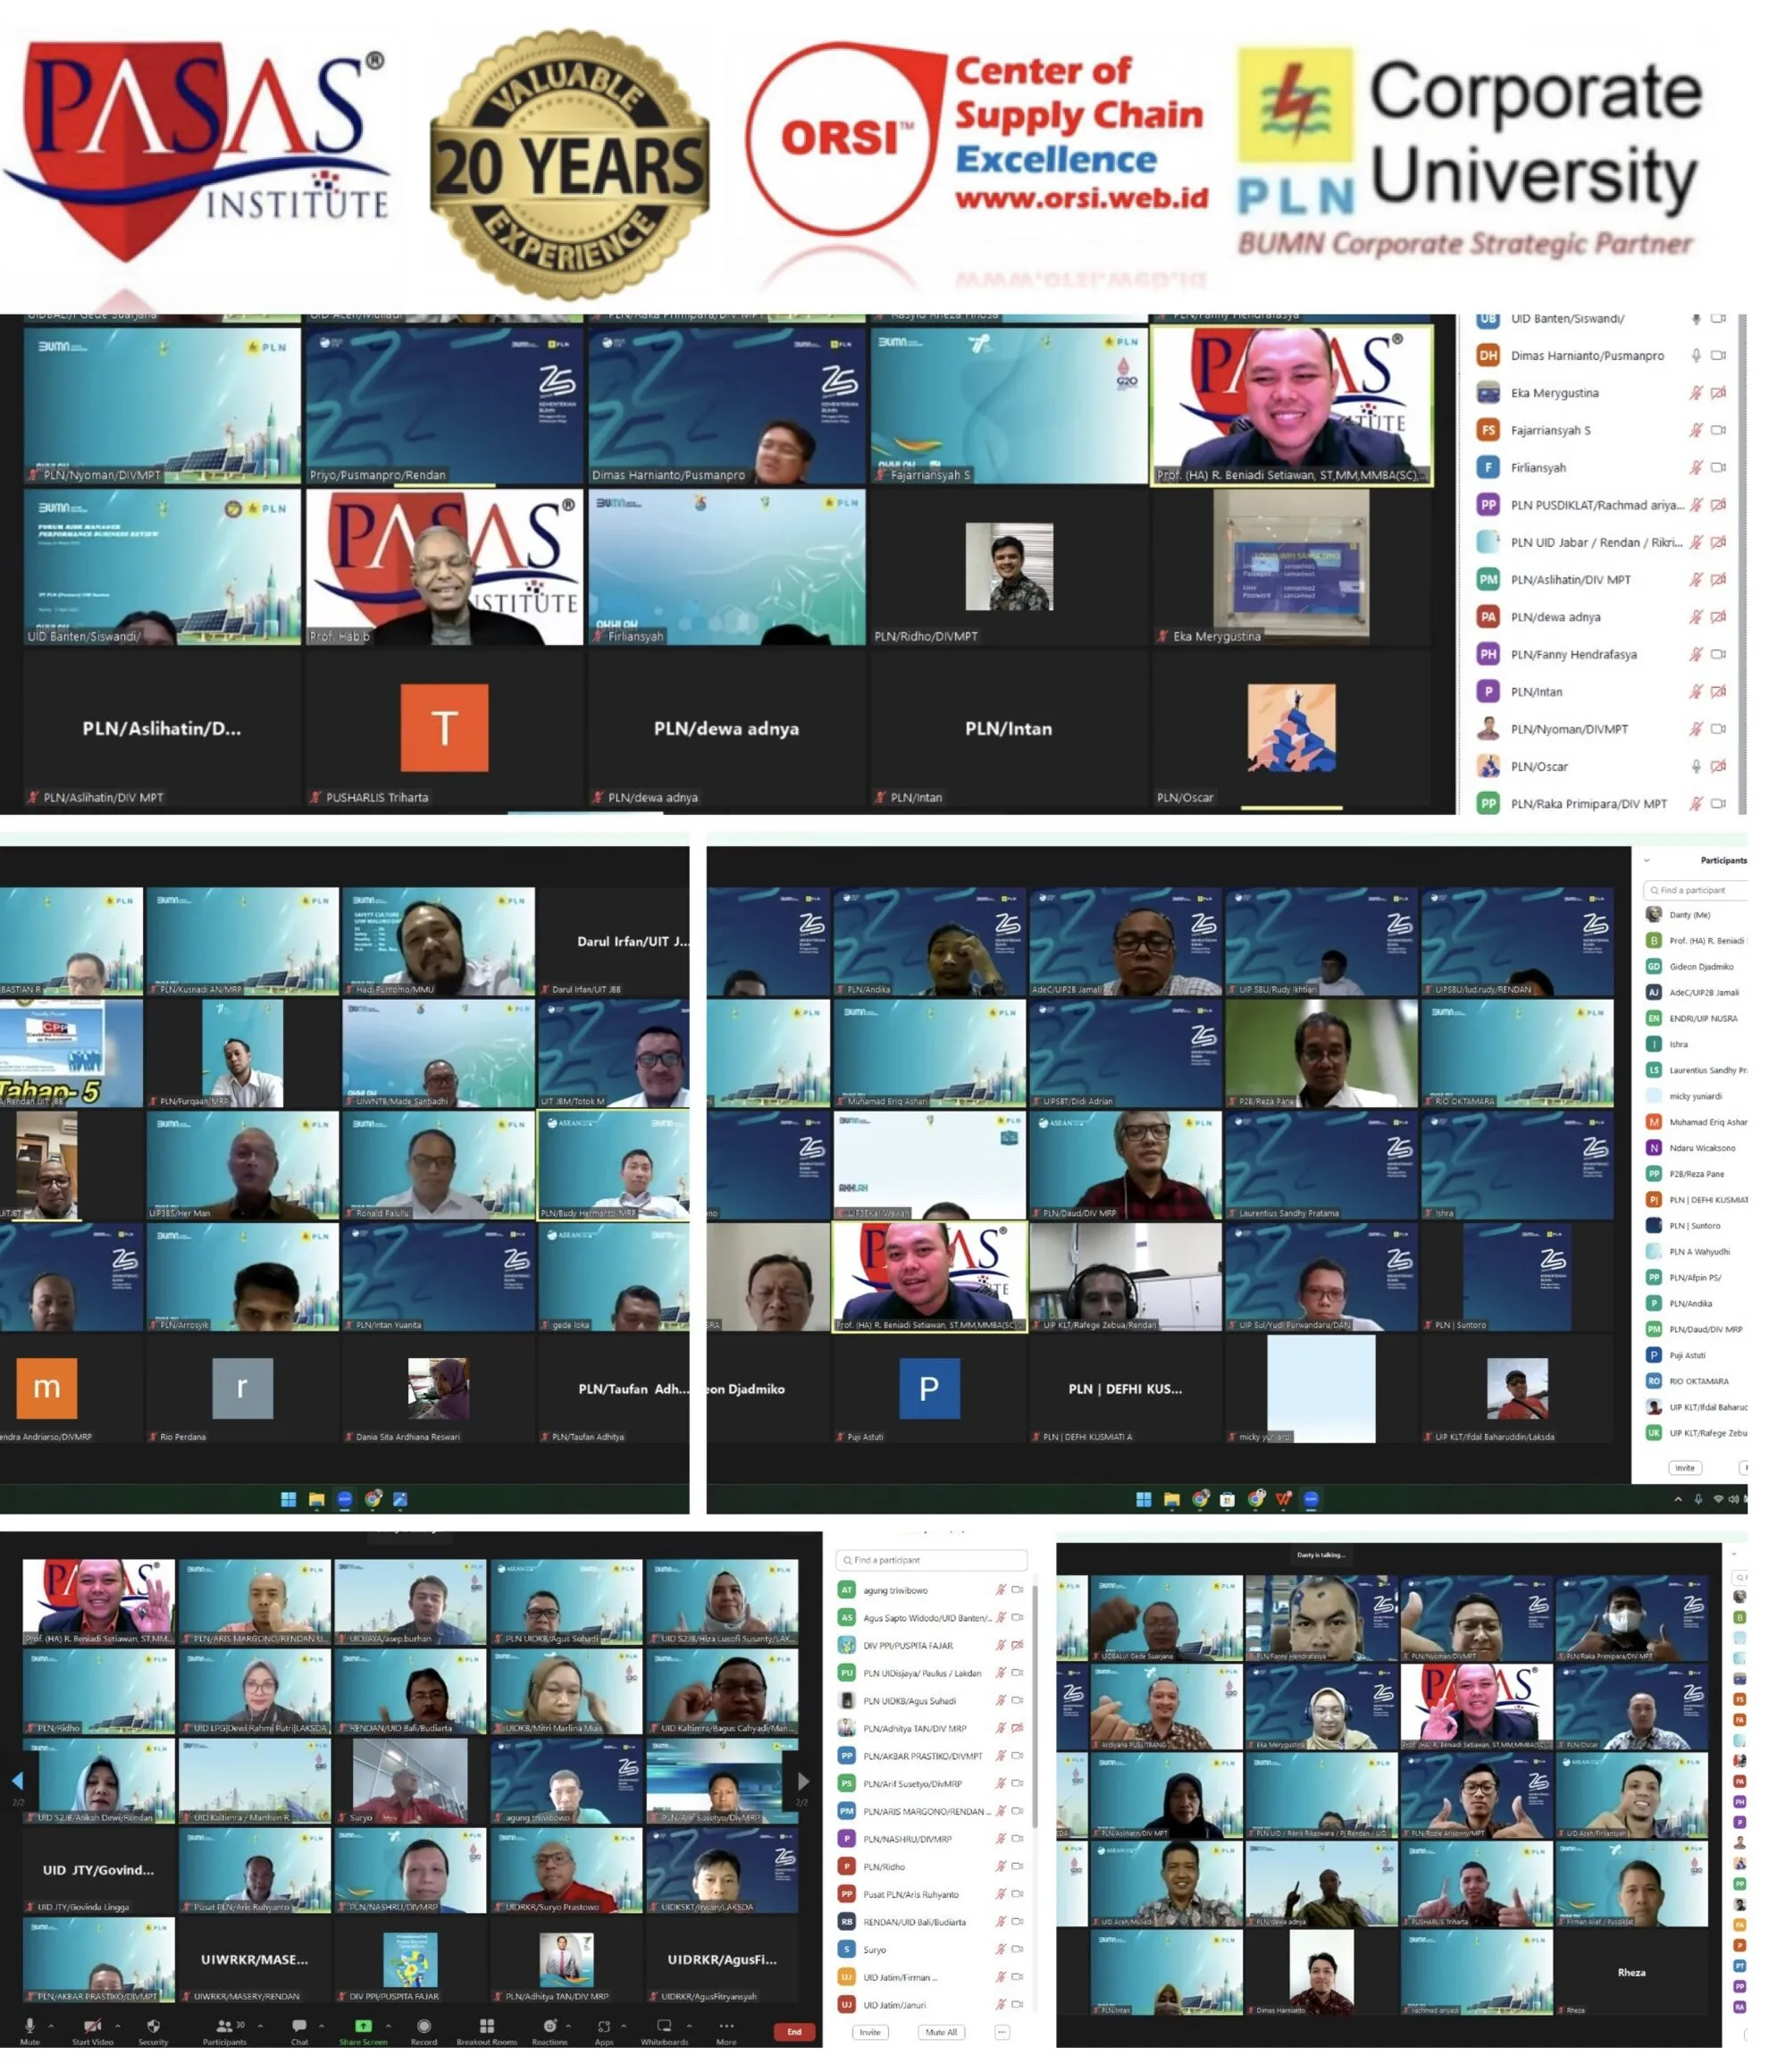Select 'Danty (Me)' in participants panel
This screenshot has width=1769, height=2072.
1695,914
